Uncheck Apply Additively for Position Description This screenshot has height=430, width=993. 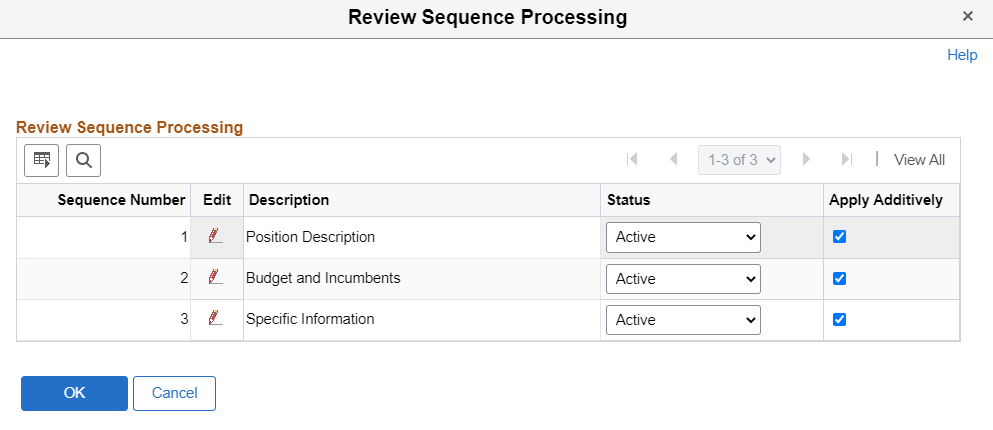(x=840, y=237)
